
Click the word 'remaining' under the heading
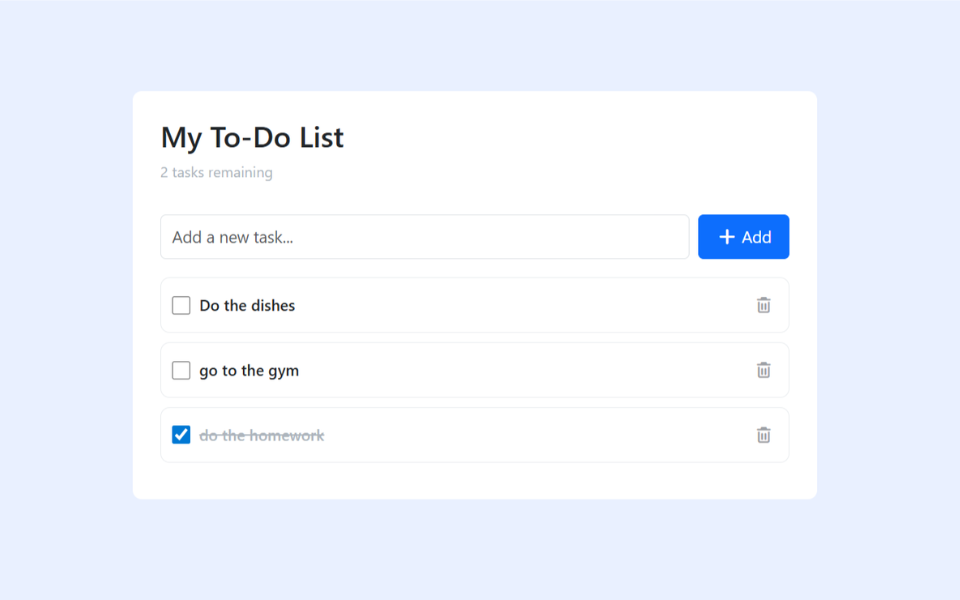(240, 172)
